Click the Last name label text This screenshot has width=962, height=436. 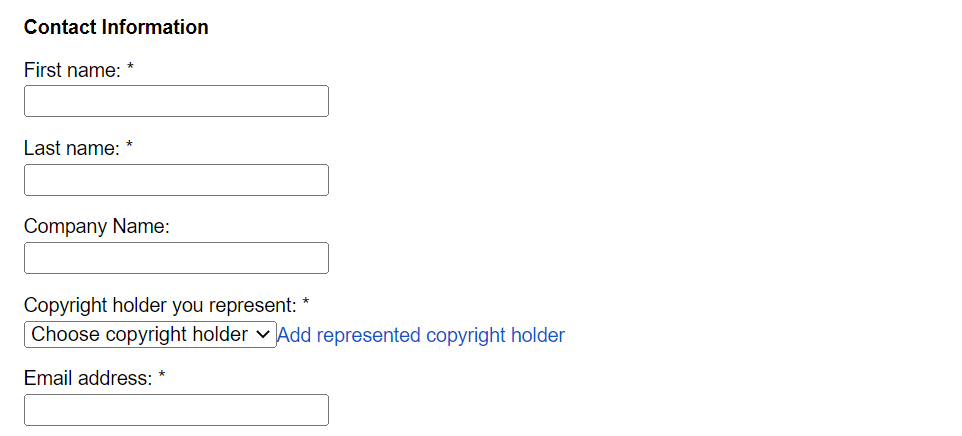(x=72, y=148)
